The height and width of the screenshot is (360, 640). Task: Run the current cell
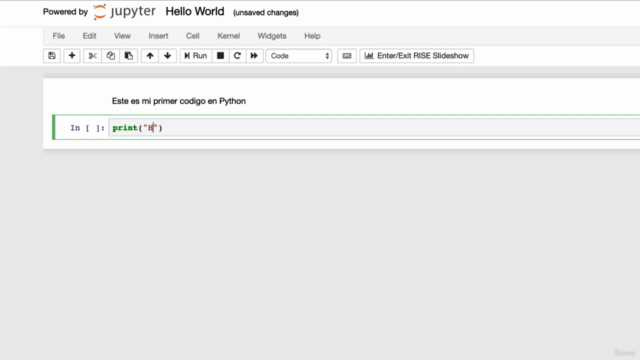point(196,56)
